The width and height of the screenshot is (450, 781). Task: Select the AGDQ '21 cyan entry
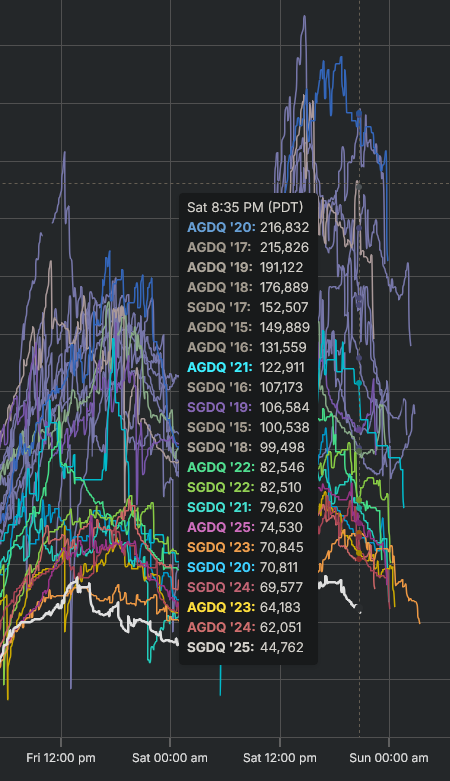point(246,367)
